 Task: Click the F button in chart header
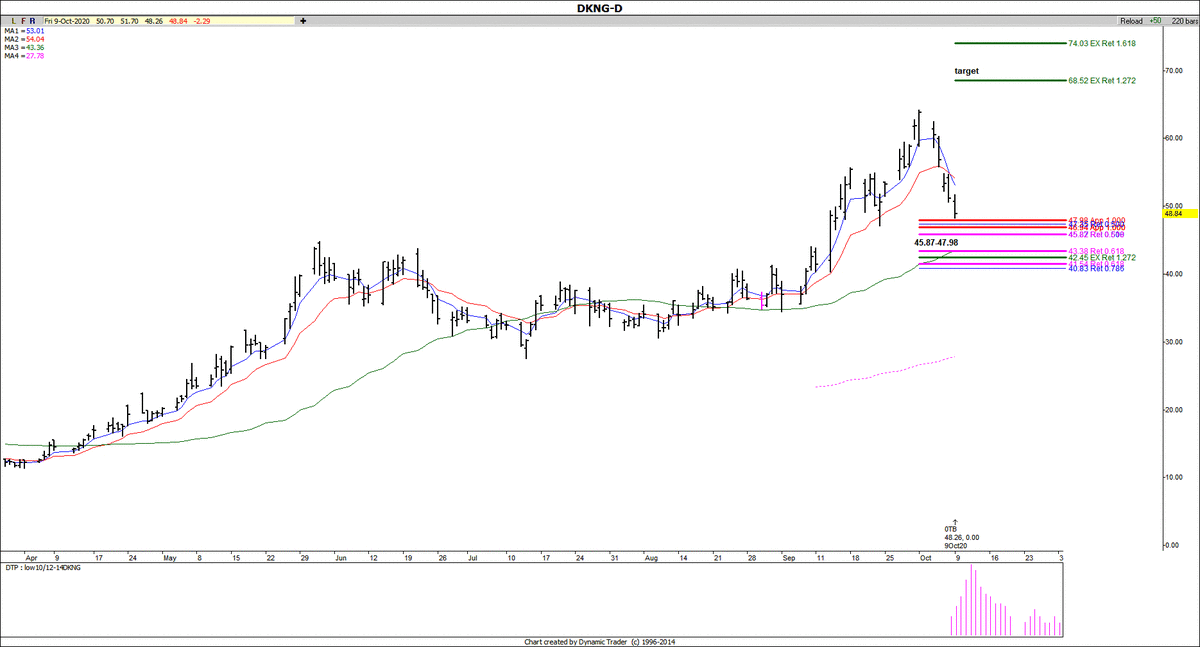[23, 20]
